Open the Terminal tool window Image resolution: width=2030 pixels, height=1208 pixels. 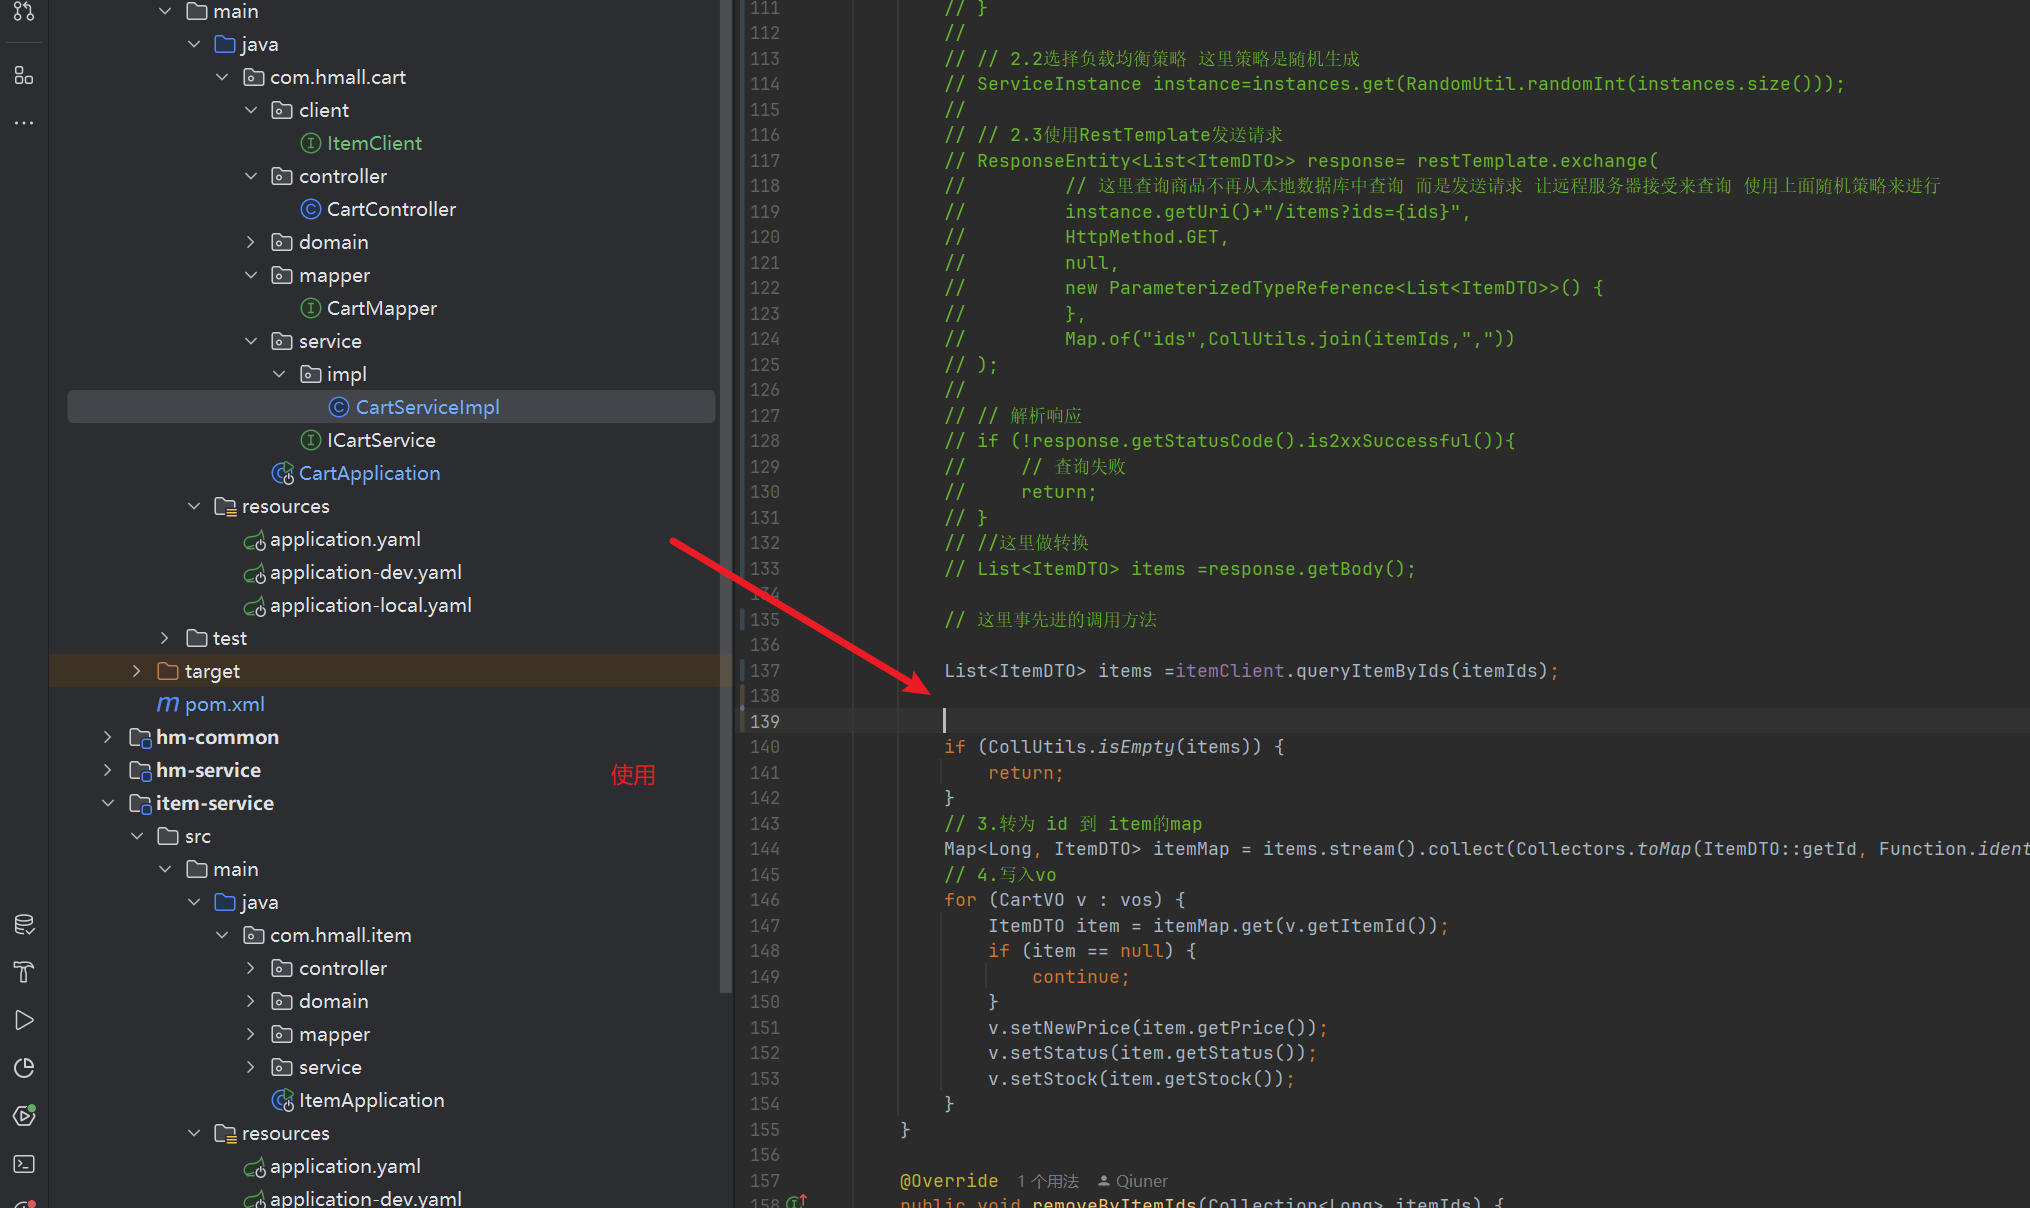24,1164
